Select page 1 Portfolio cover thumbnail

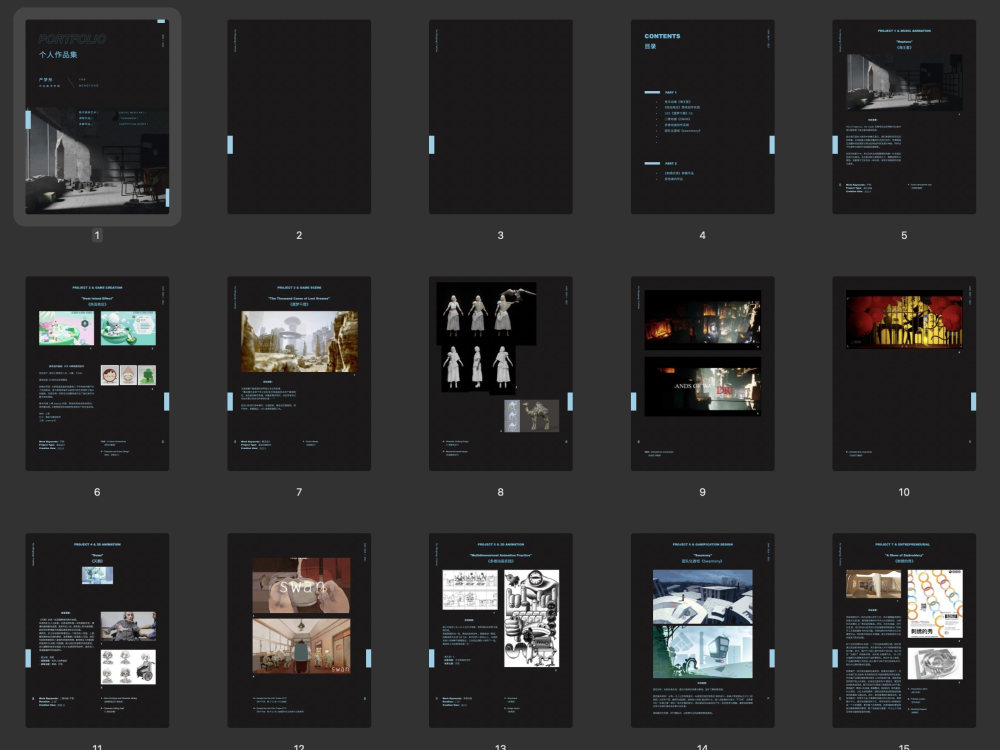pyautogui.click(x=97, y=117)
